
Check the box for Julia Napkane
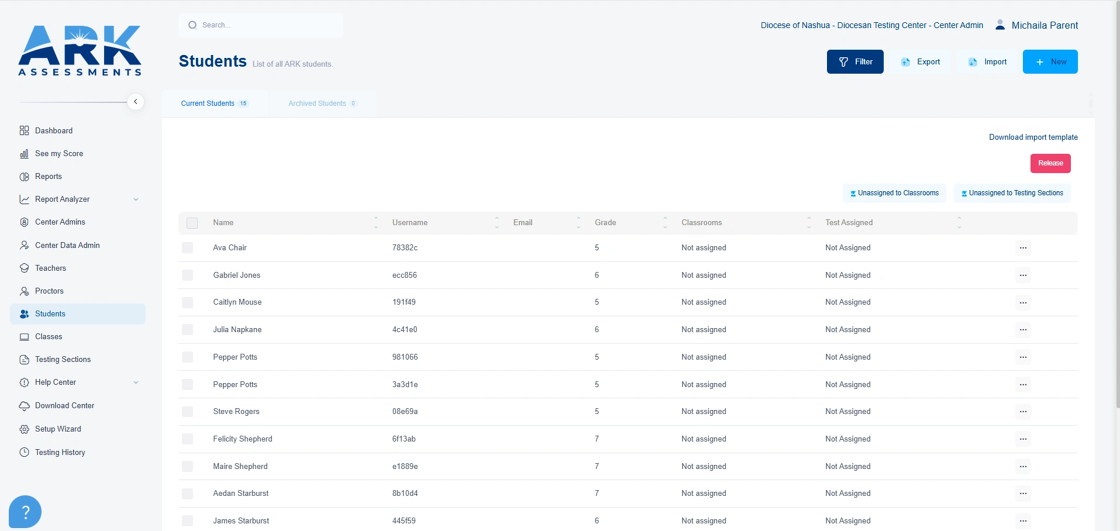click(187, 329)
